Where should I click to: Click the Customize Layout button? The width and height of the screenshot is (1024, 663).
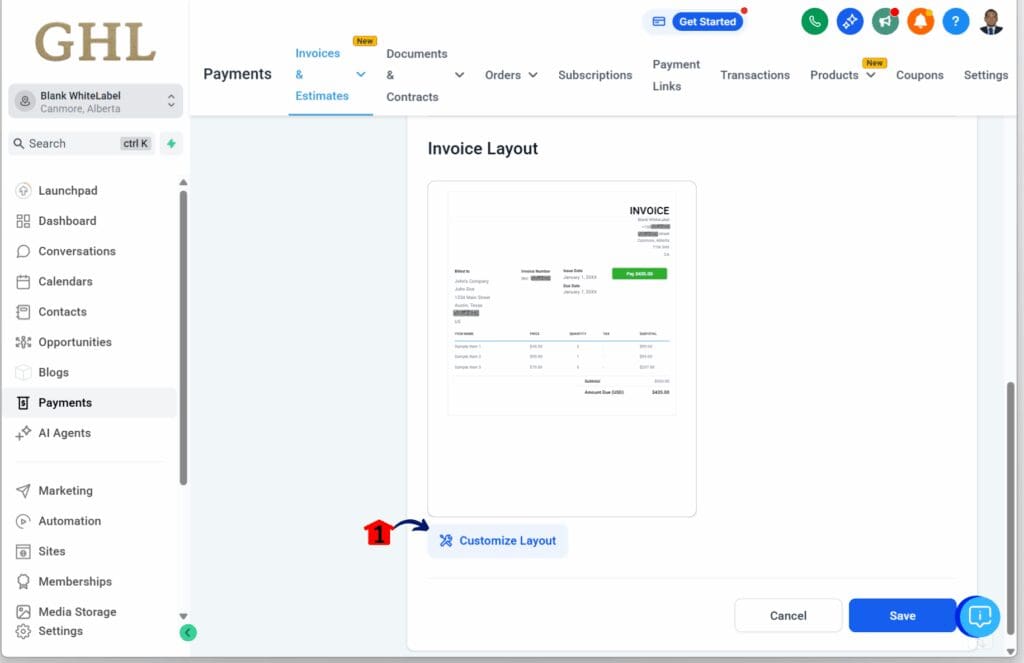coord(497,540)
